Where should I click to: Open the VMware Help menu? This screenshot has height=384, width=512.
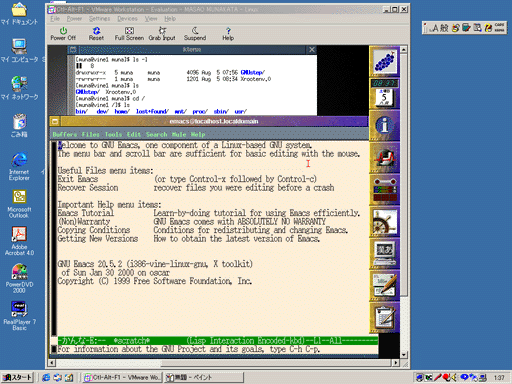170,19
